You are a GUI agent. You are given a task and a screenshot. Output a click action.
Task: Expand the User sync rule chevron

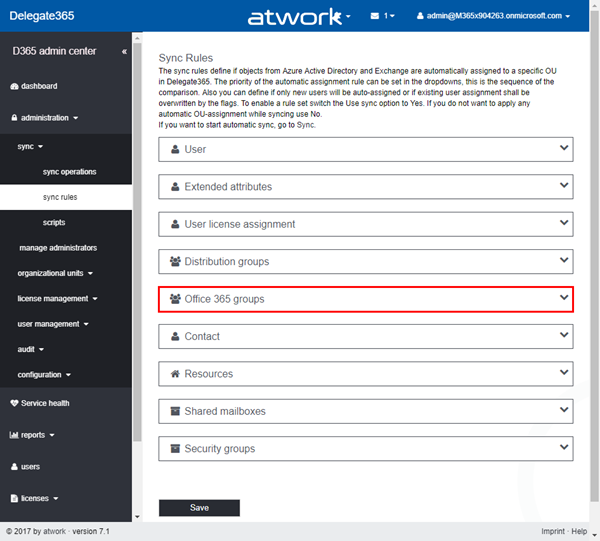[x=564, y=148]
